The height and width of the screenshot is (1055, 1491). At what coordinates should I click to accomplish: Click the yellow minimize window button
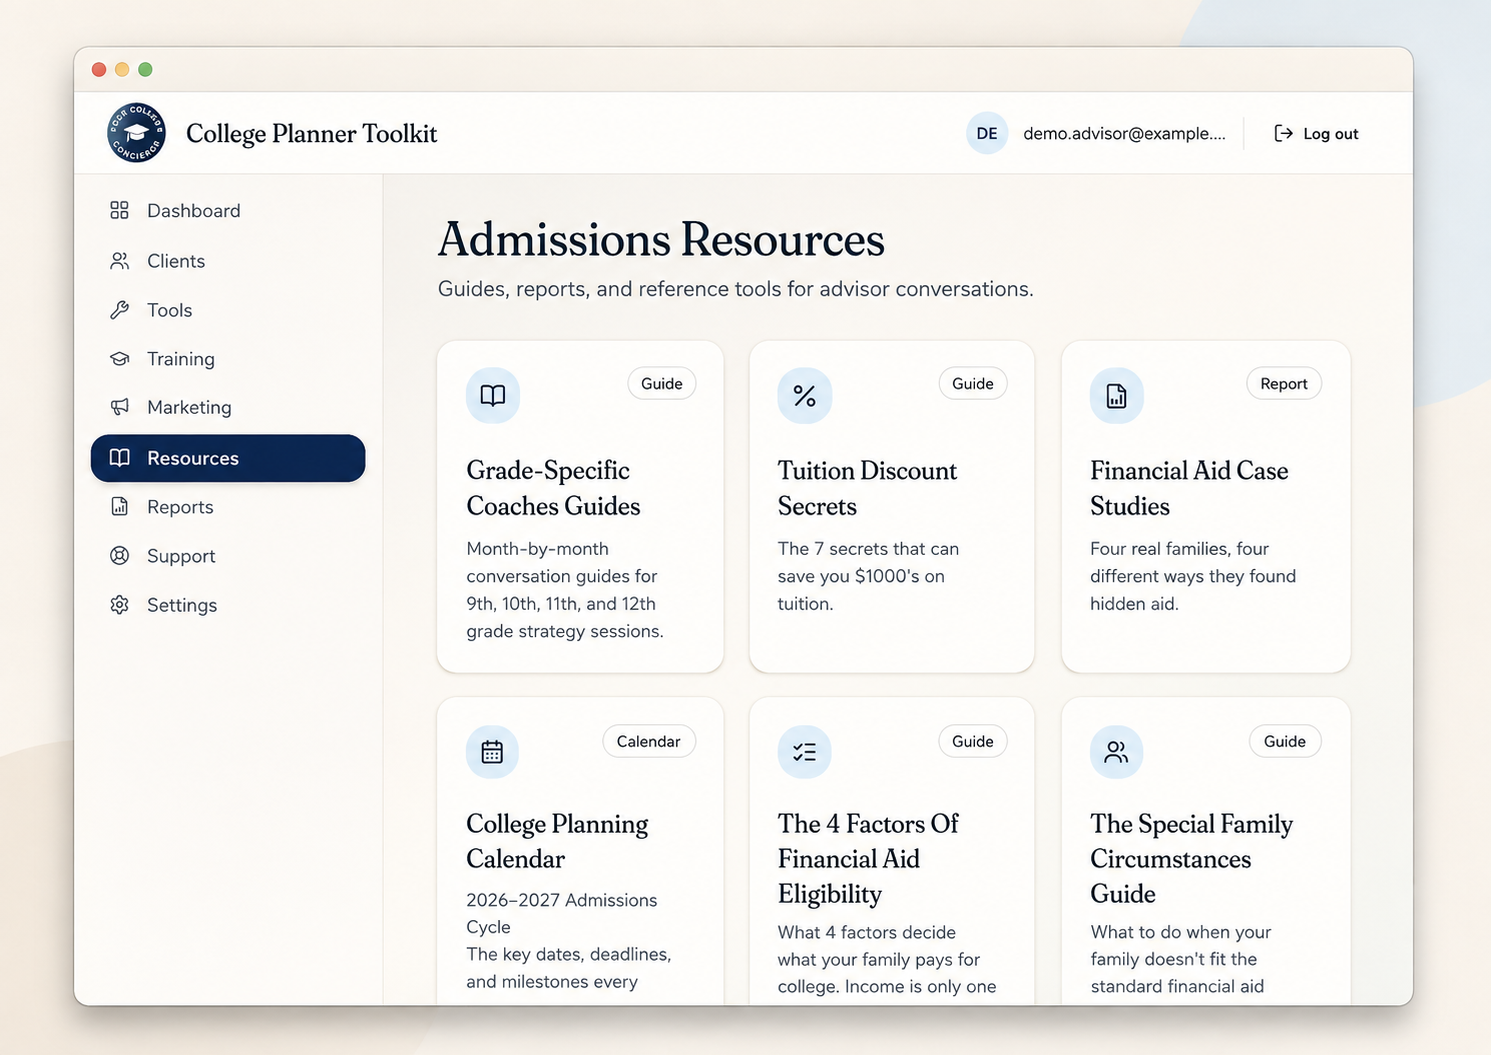coord(122,69)
